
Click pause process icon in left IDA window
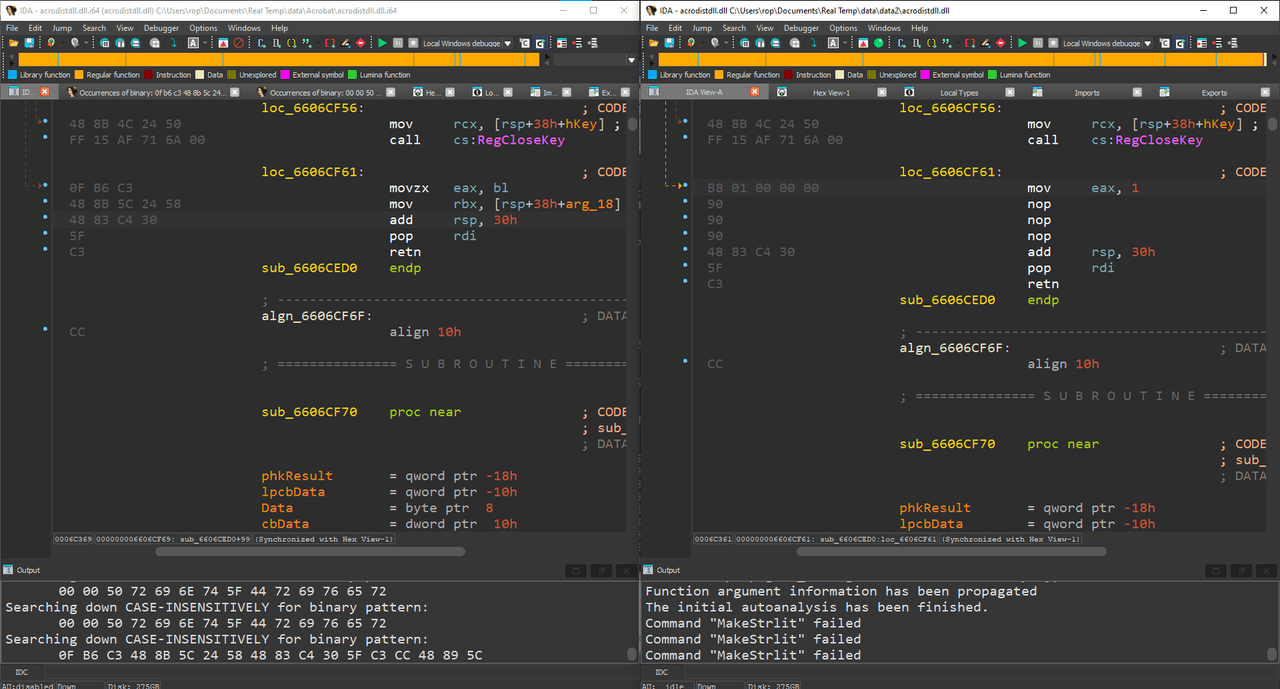point(398,43)
